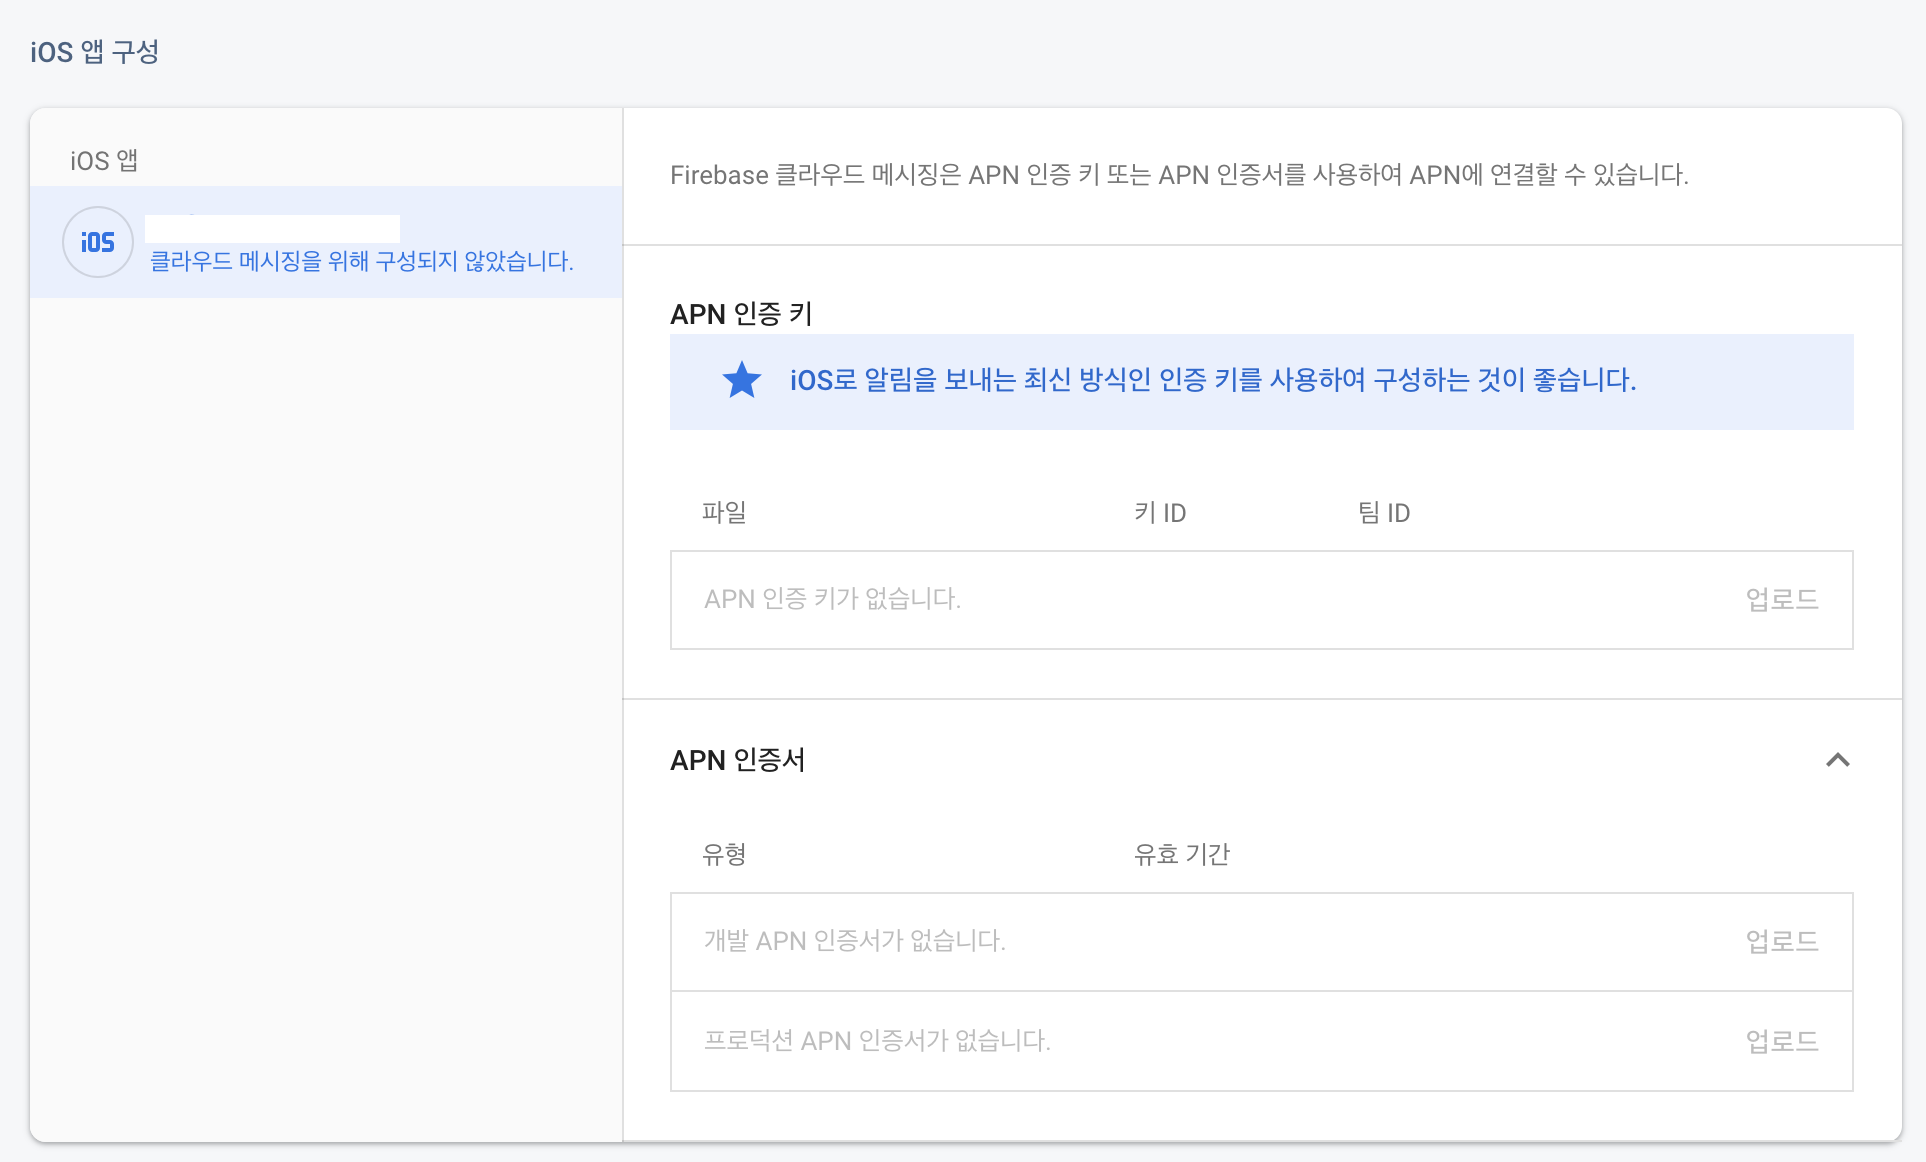Click the 유형 column header
The width and height of the screenshot is (1926, 1162).
724,855
